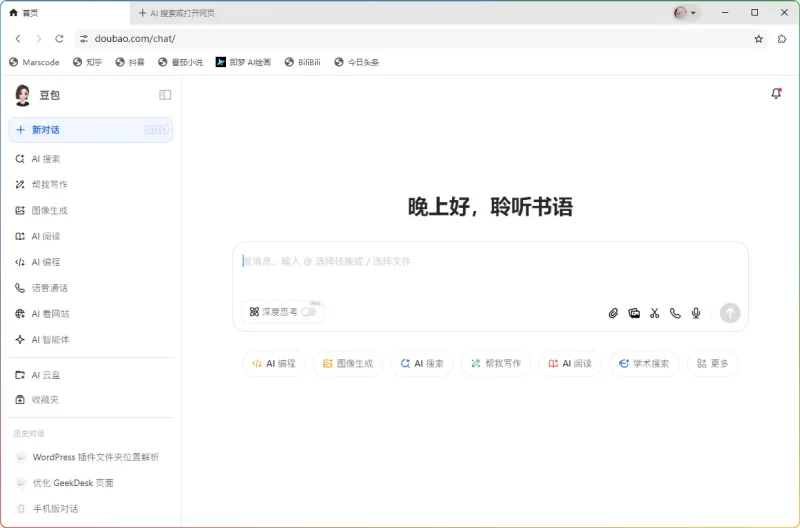The width and height of the screenshot is (800, 528).
Task: Click the site settings icon in the address bar
Action: (x=84, y=39)
